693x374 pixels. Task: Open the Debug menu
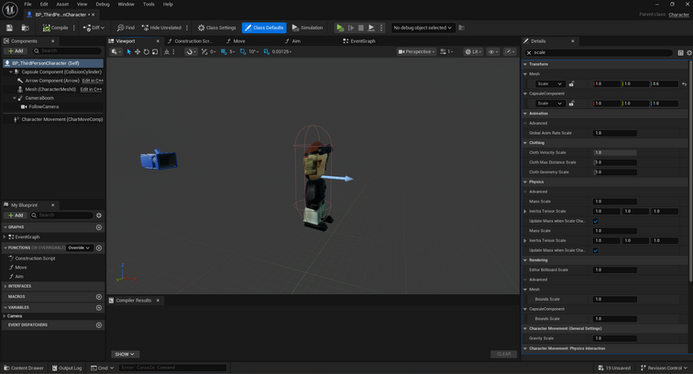click(103, 4)
